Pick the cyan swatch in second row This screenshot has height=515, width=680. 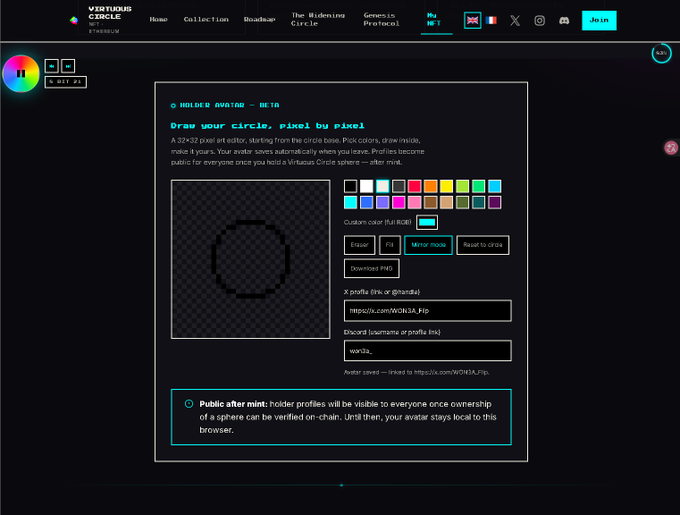coord(350,202)
